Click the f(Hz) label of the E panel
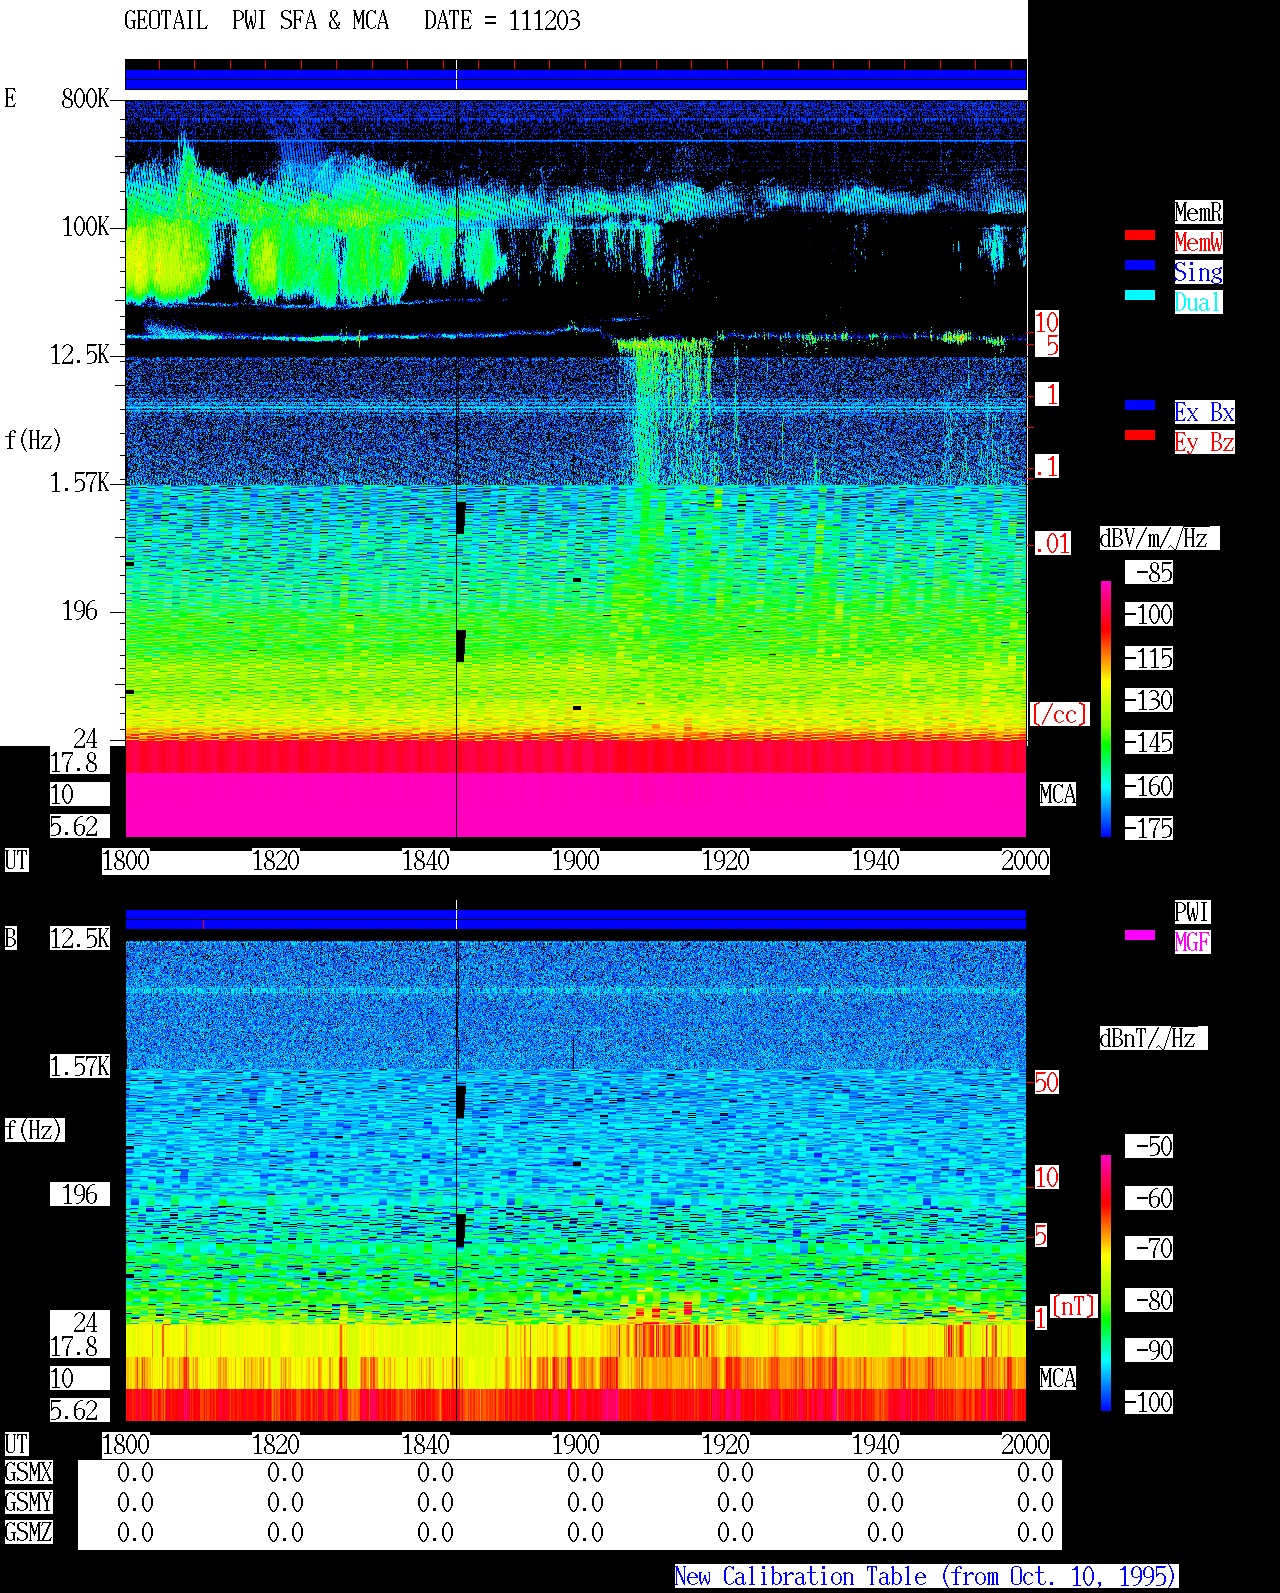 [33, 440]
